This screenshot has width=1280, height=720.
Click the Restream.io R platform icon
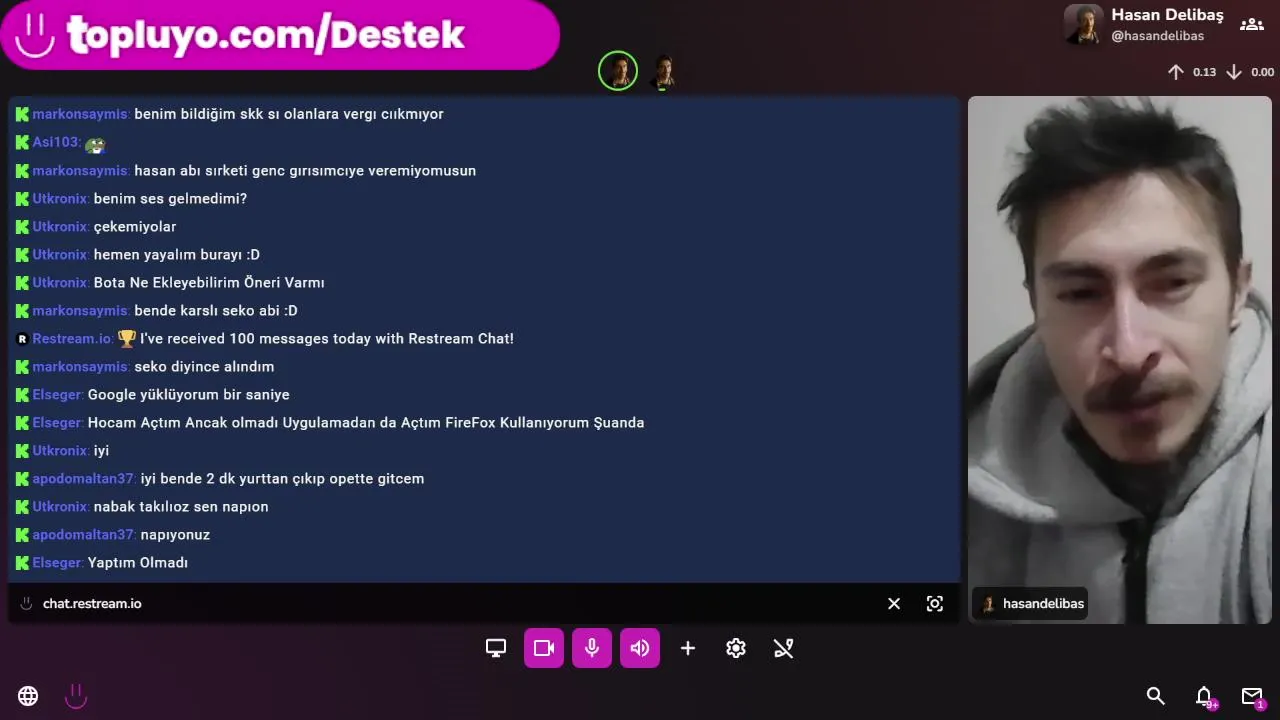click(22, 339)
